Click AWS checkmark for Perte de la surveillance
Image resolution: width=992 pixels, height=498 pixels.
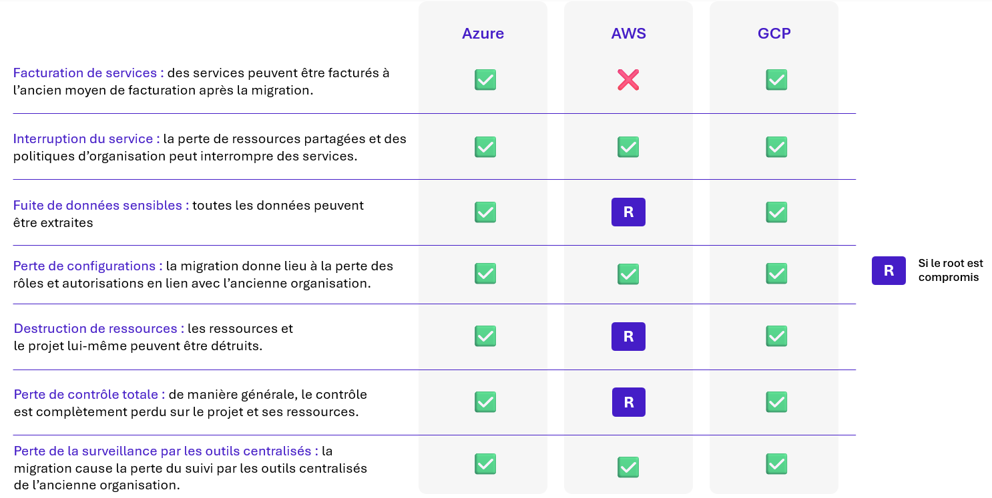628,467
